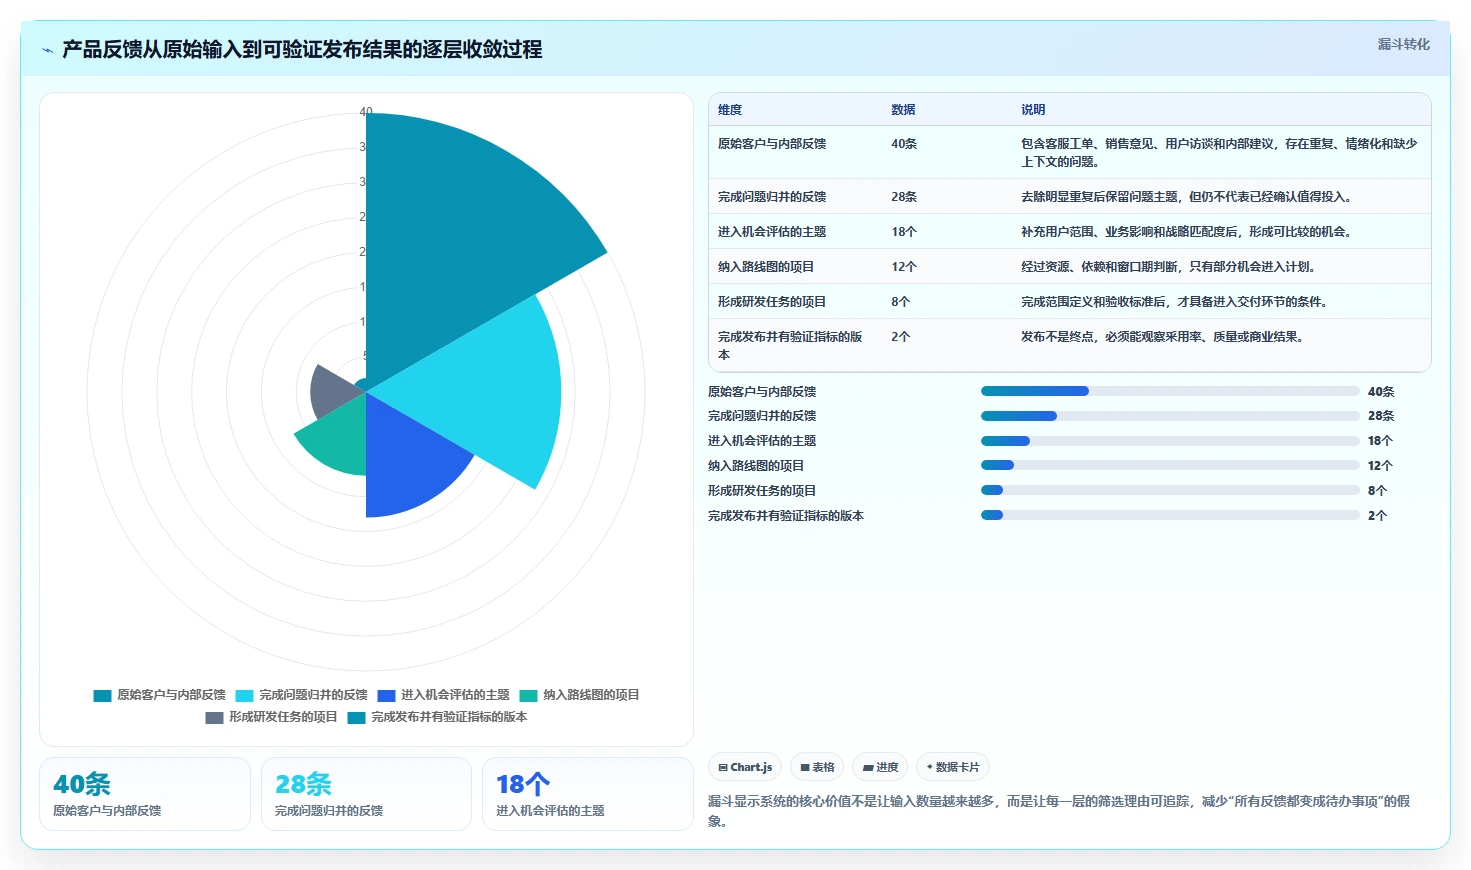Click the 进度 chip
The image size is (1471, 870).
click(x=880, y=767)
